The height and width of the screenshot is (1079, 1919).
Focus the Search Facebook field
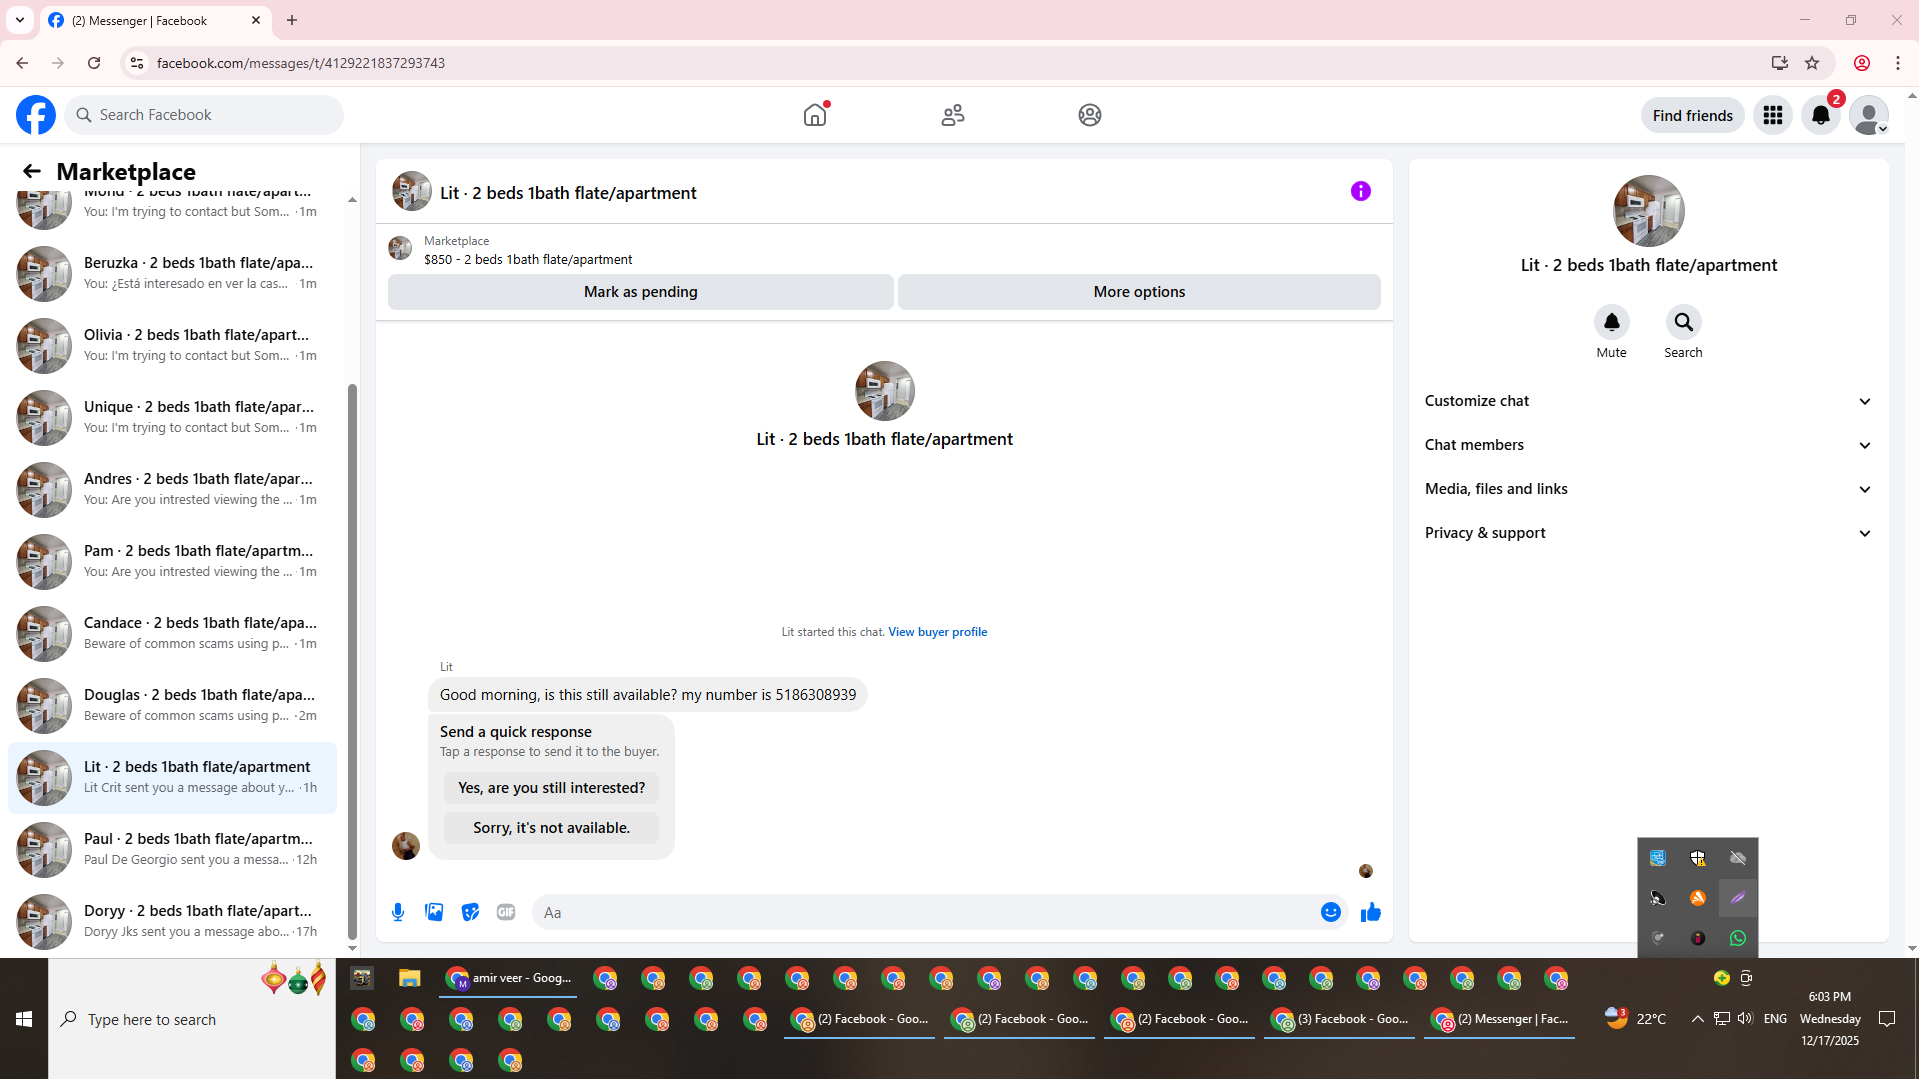tap(205, 115)
